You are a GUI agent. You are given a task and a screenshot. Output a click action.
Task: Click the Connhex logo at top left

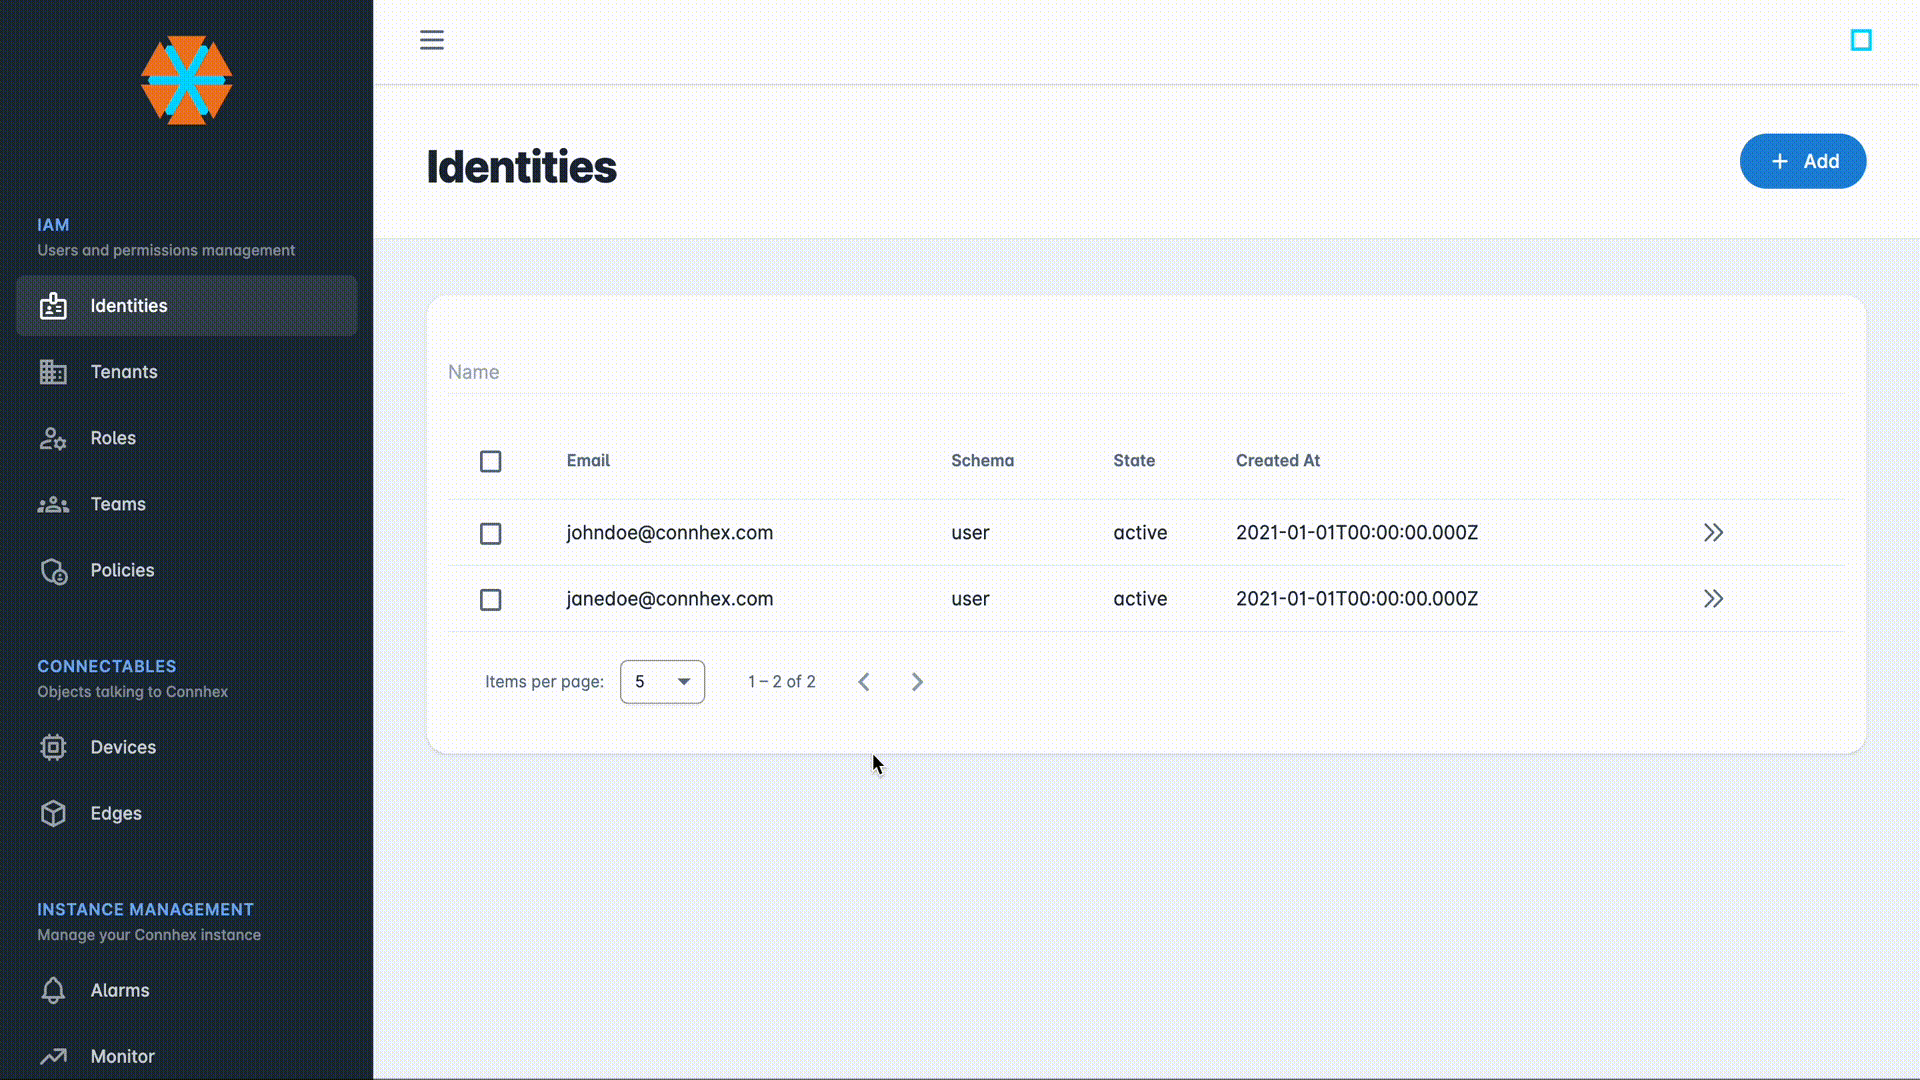186,81
